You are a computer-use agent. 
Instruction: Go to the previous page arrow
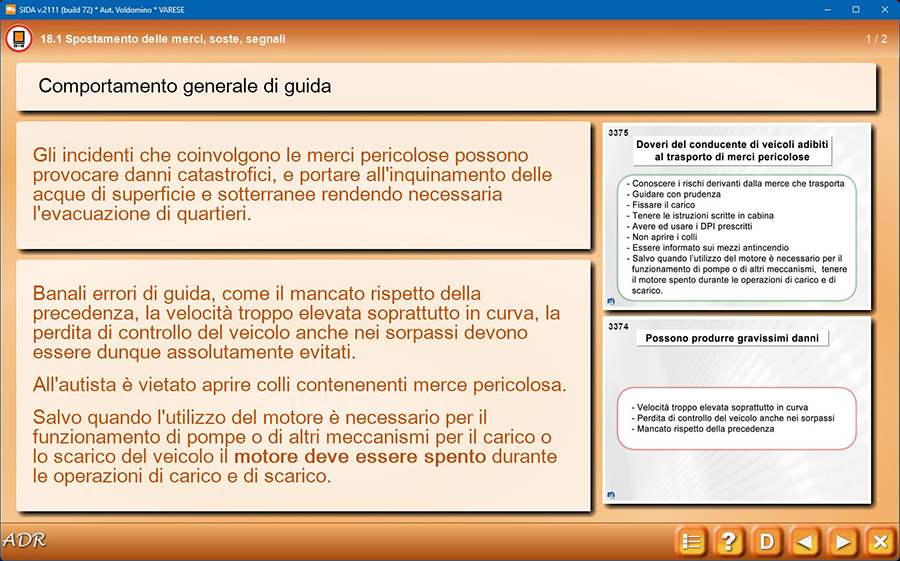tap(805, 541)
